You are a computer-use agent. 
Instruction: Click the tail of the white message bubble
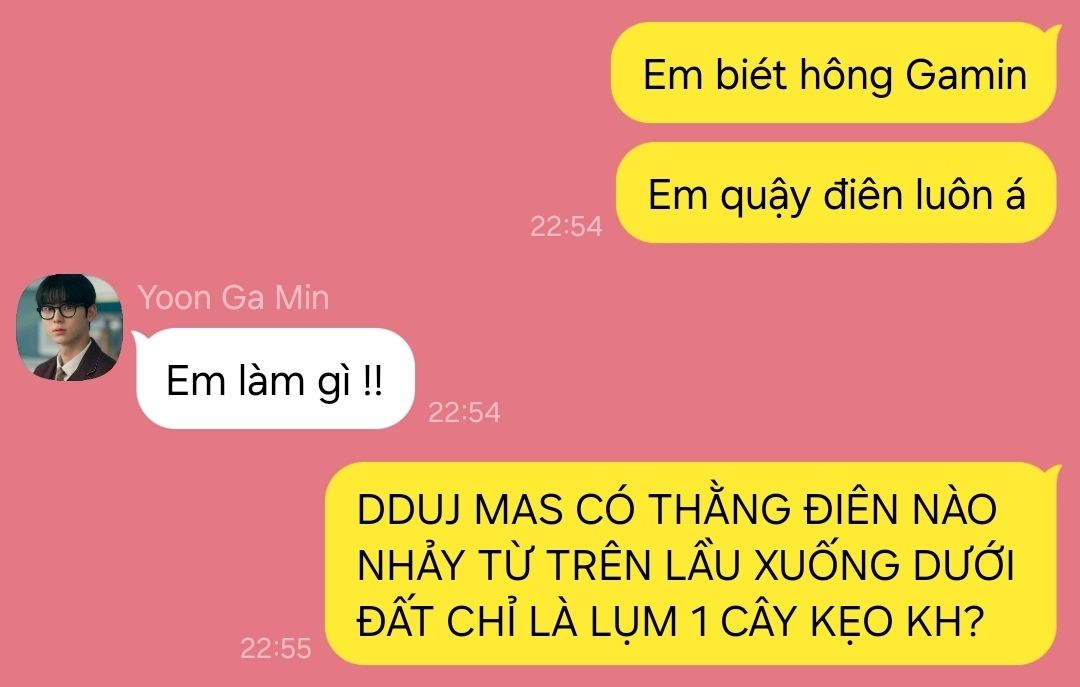click(138, 336)
